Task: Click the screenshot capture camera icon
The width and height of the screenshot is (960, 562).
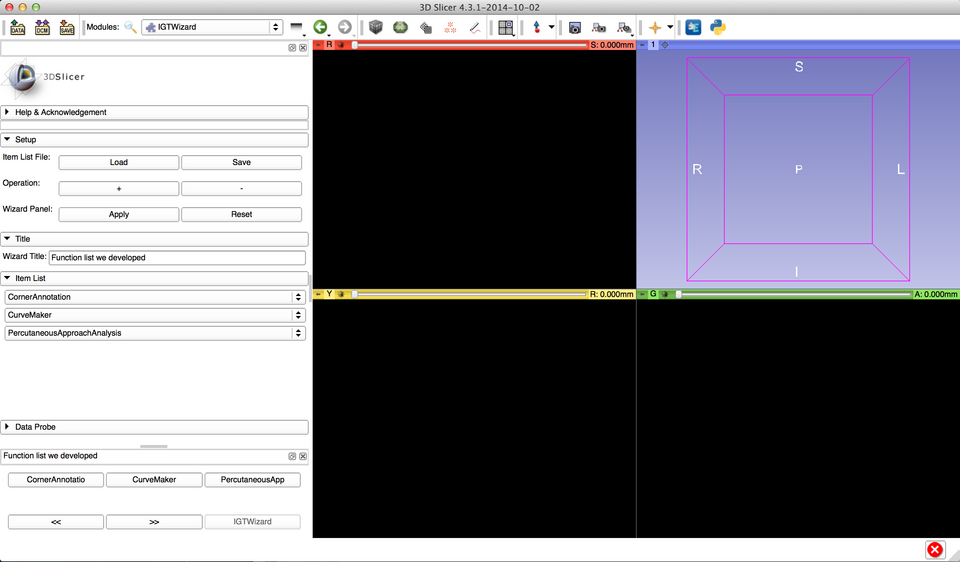Action: pyautogui.click(x=575, y=27)
